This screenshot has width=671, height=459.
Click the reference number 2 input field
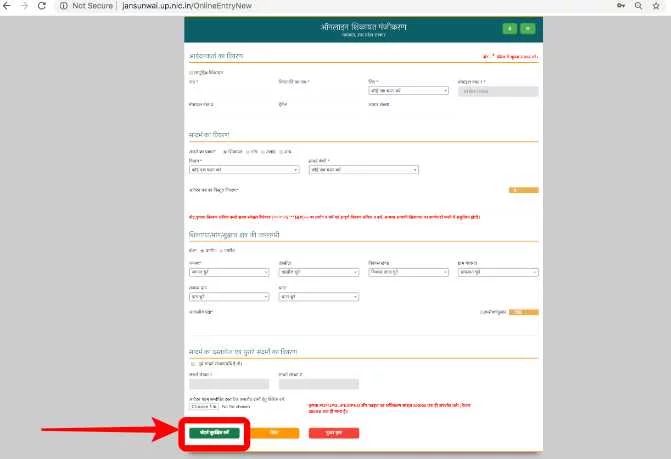pyautogui.click(x=319, y=384)
